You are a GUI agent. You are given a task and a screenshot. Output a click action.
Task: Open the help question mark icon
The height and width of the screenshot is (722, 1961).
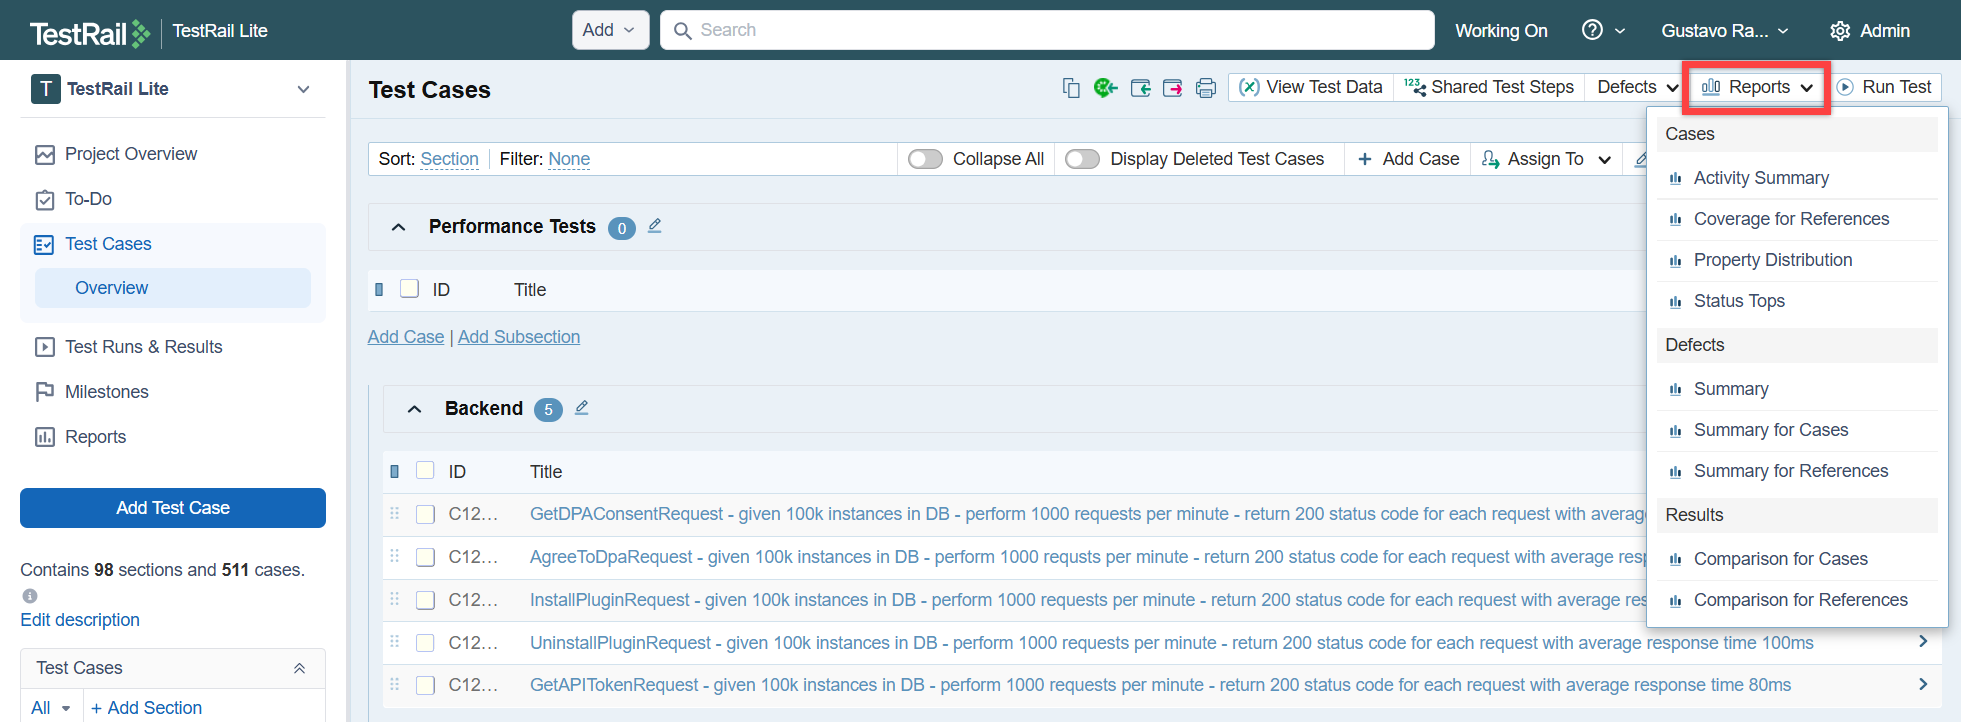(x=1592, y=30)
